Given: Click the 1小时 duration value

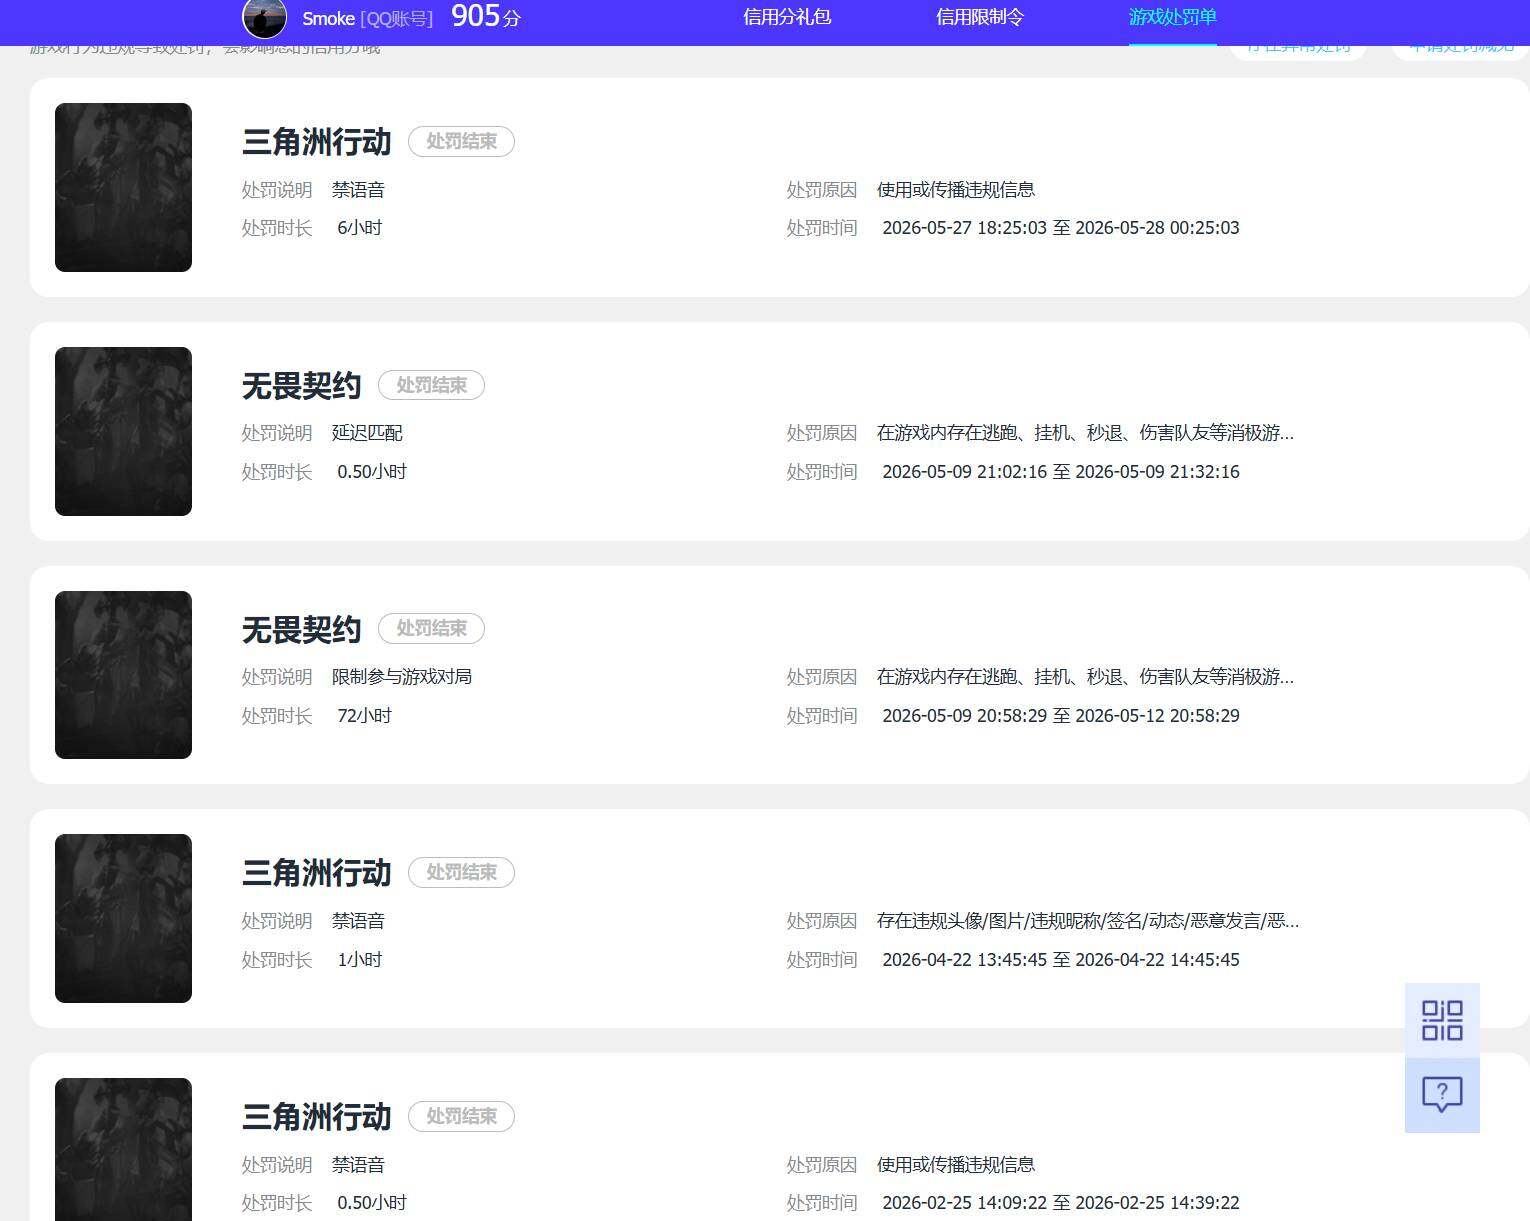Looking at the screenshot, I should [360, 960].
